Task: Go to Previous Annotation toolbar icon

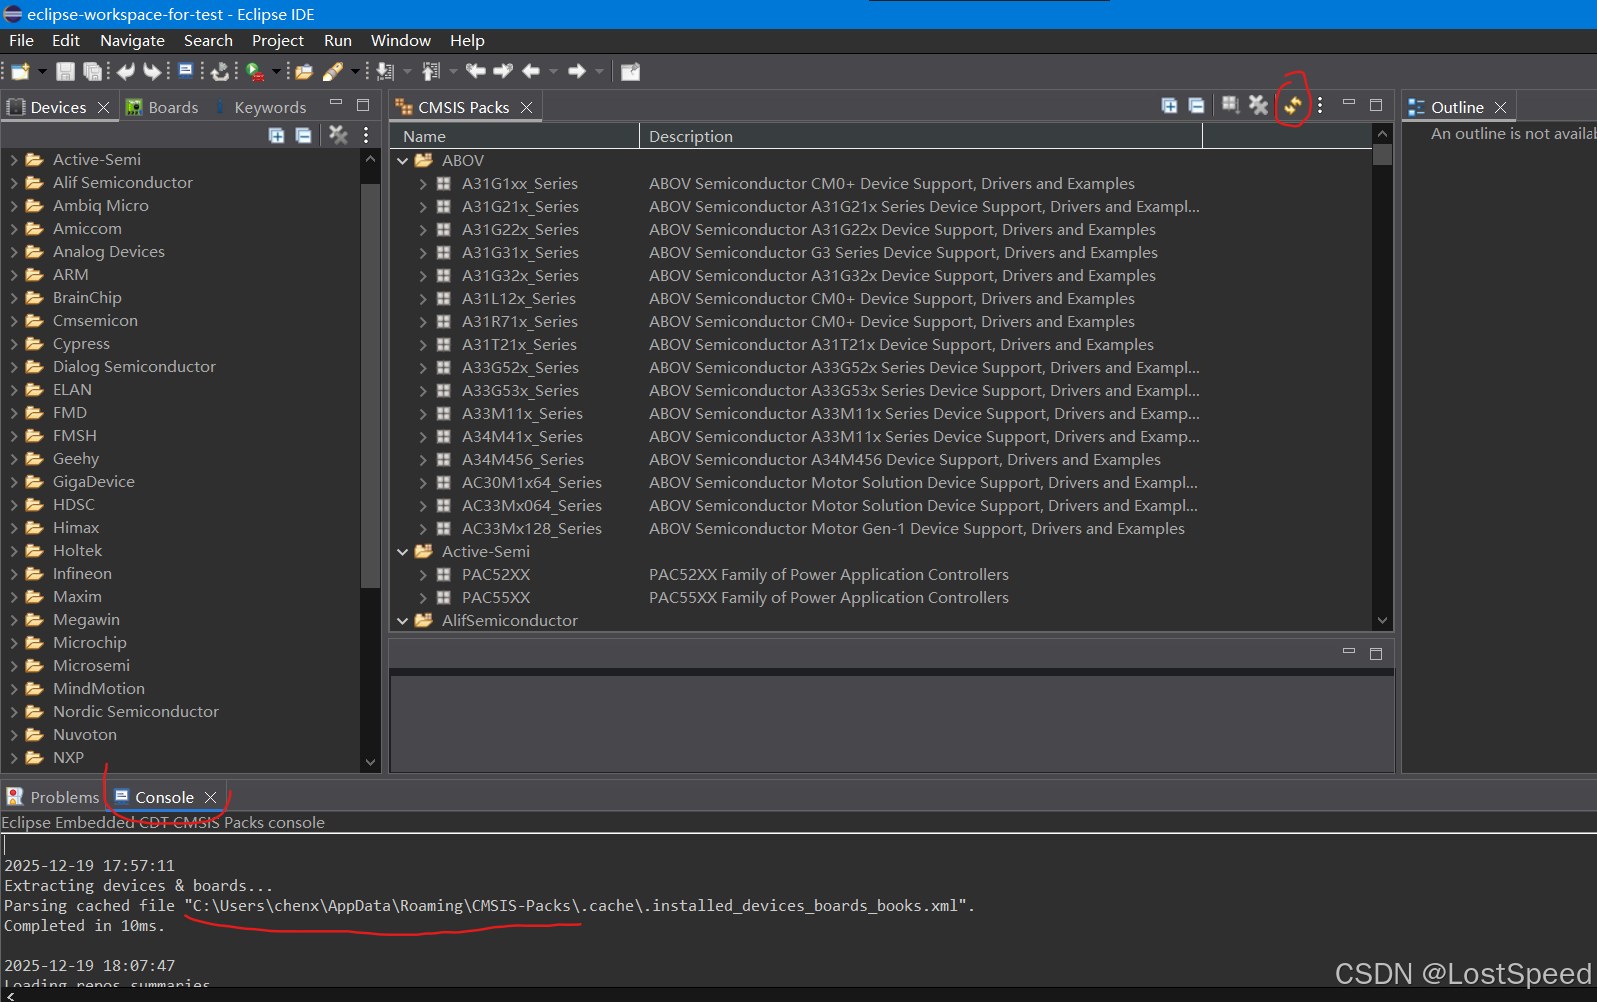Action: coord(431,71)
